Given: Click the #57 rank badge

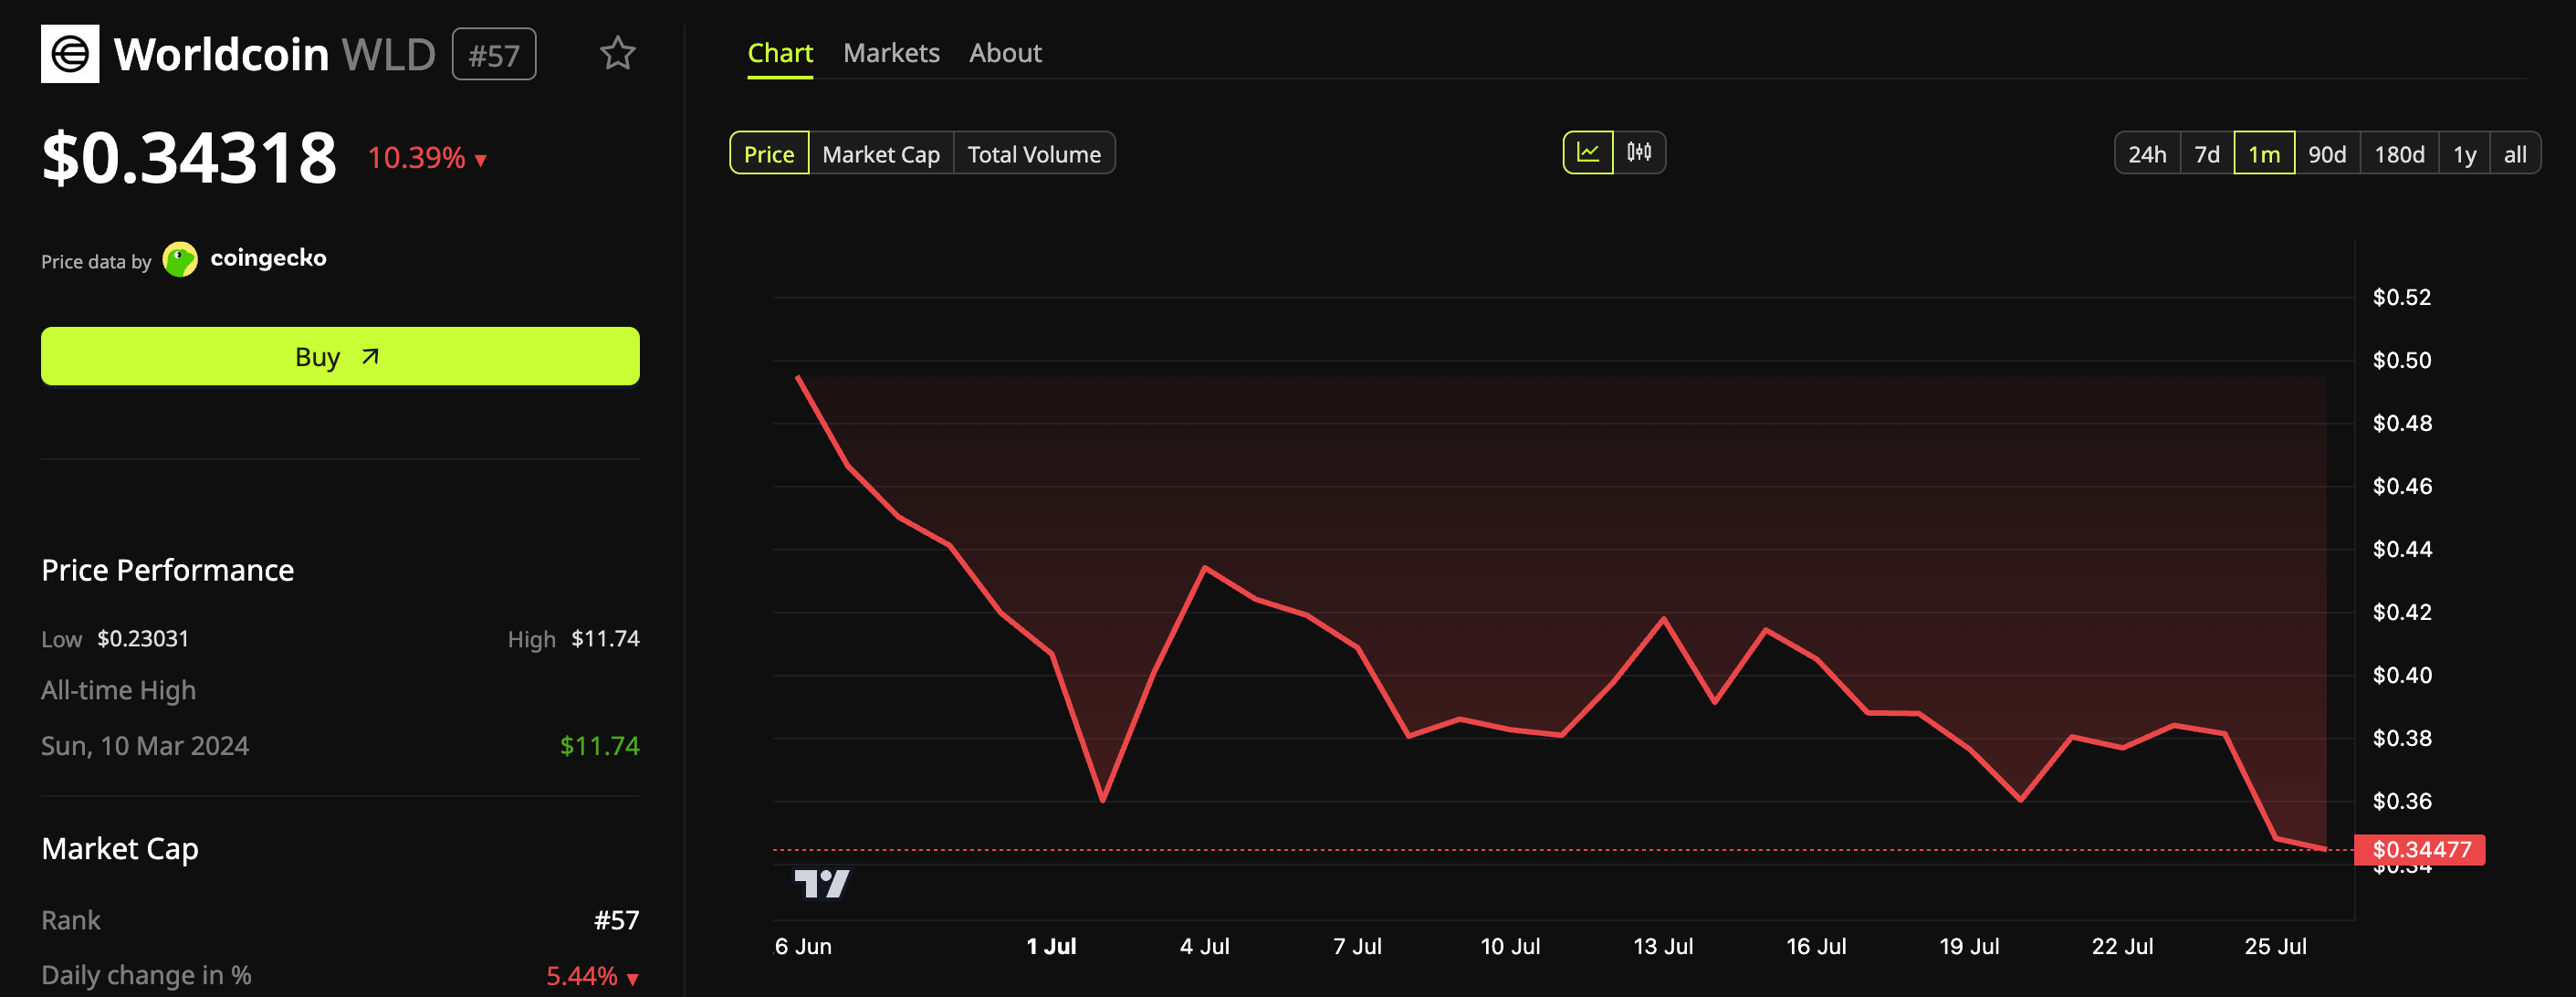Looking at the screenshot, I should pyautogui.click(x=494, y=54).
